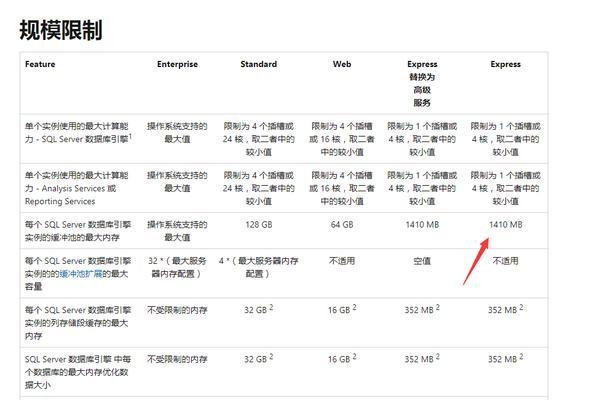Click 不受限制的内存 in the 内存优化数据大小 row

(177, 359)
